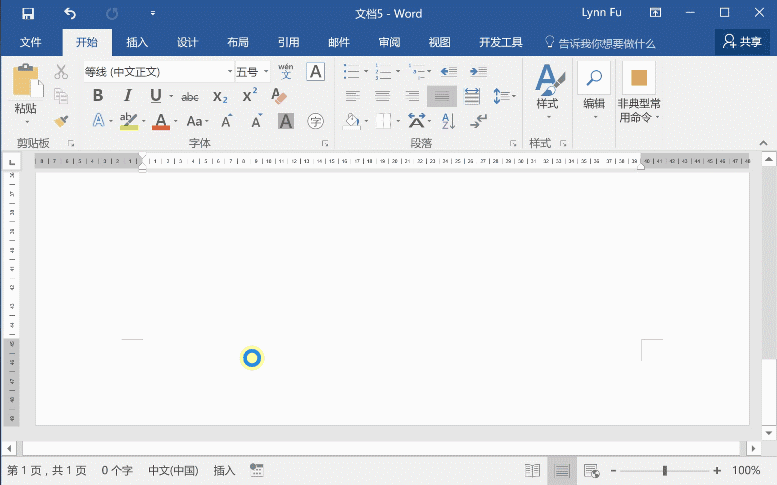Click the Undo arrow in title bar
The height and width of the screenshot is (485, 777).
tap(69, 14)
